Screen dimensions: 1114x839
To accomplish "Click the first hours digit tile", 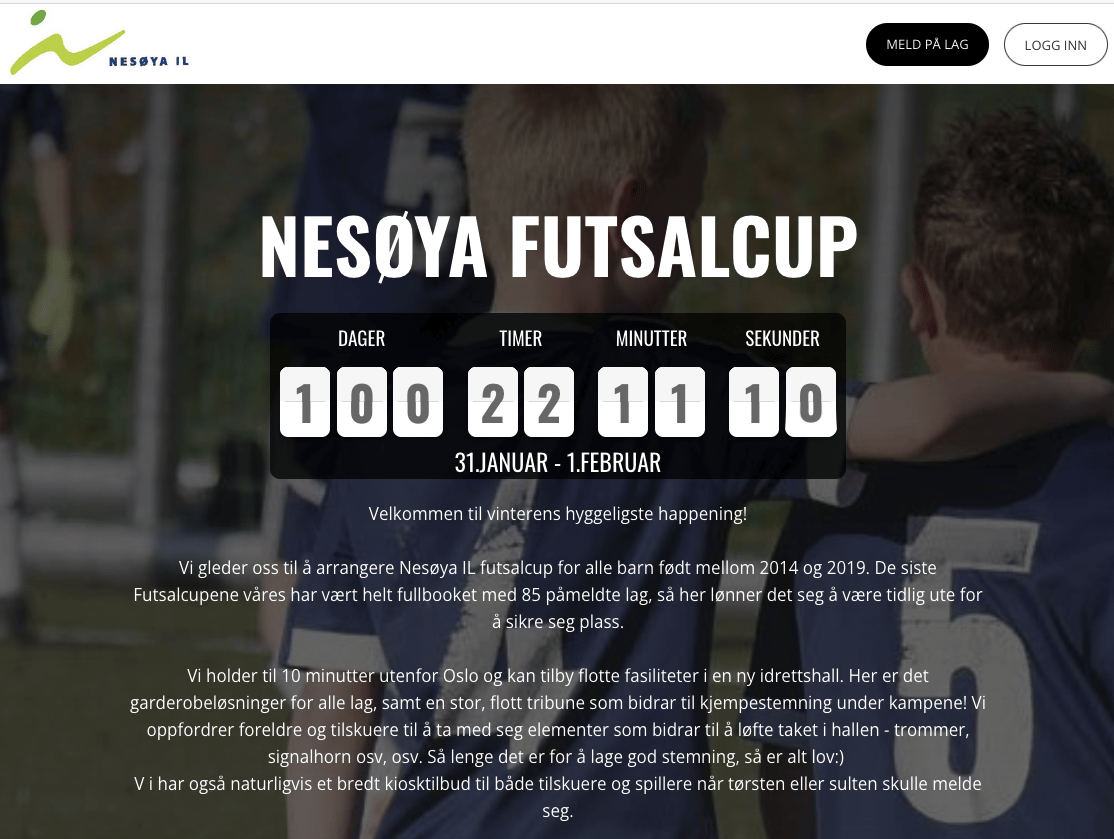I will (x=492, y=402).
